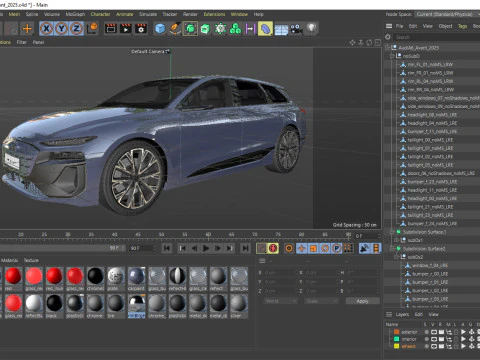
Task: Open the viewport Panel menu
Action: (x=38, y=42)
